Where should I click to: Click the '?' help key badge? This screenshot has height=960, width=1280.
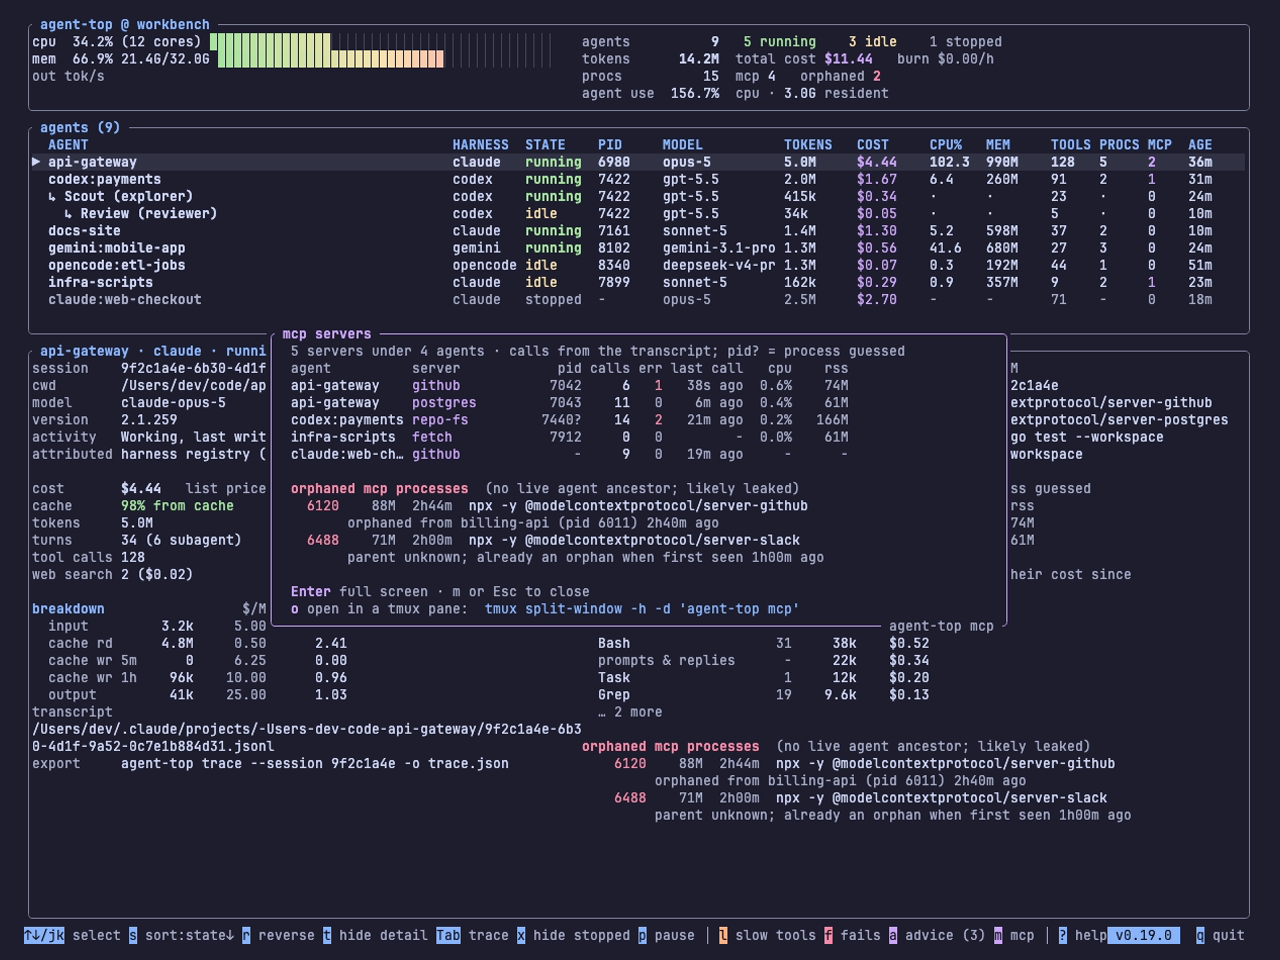pyautogui.click(x=1062, y=935)
